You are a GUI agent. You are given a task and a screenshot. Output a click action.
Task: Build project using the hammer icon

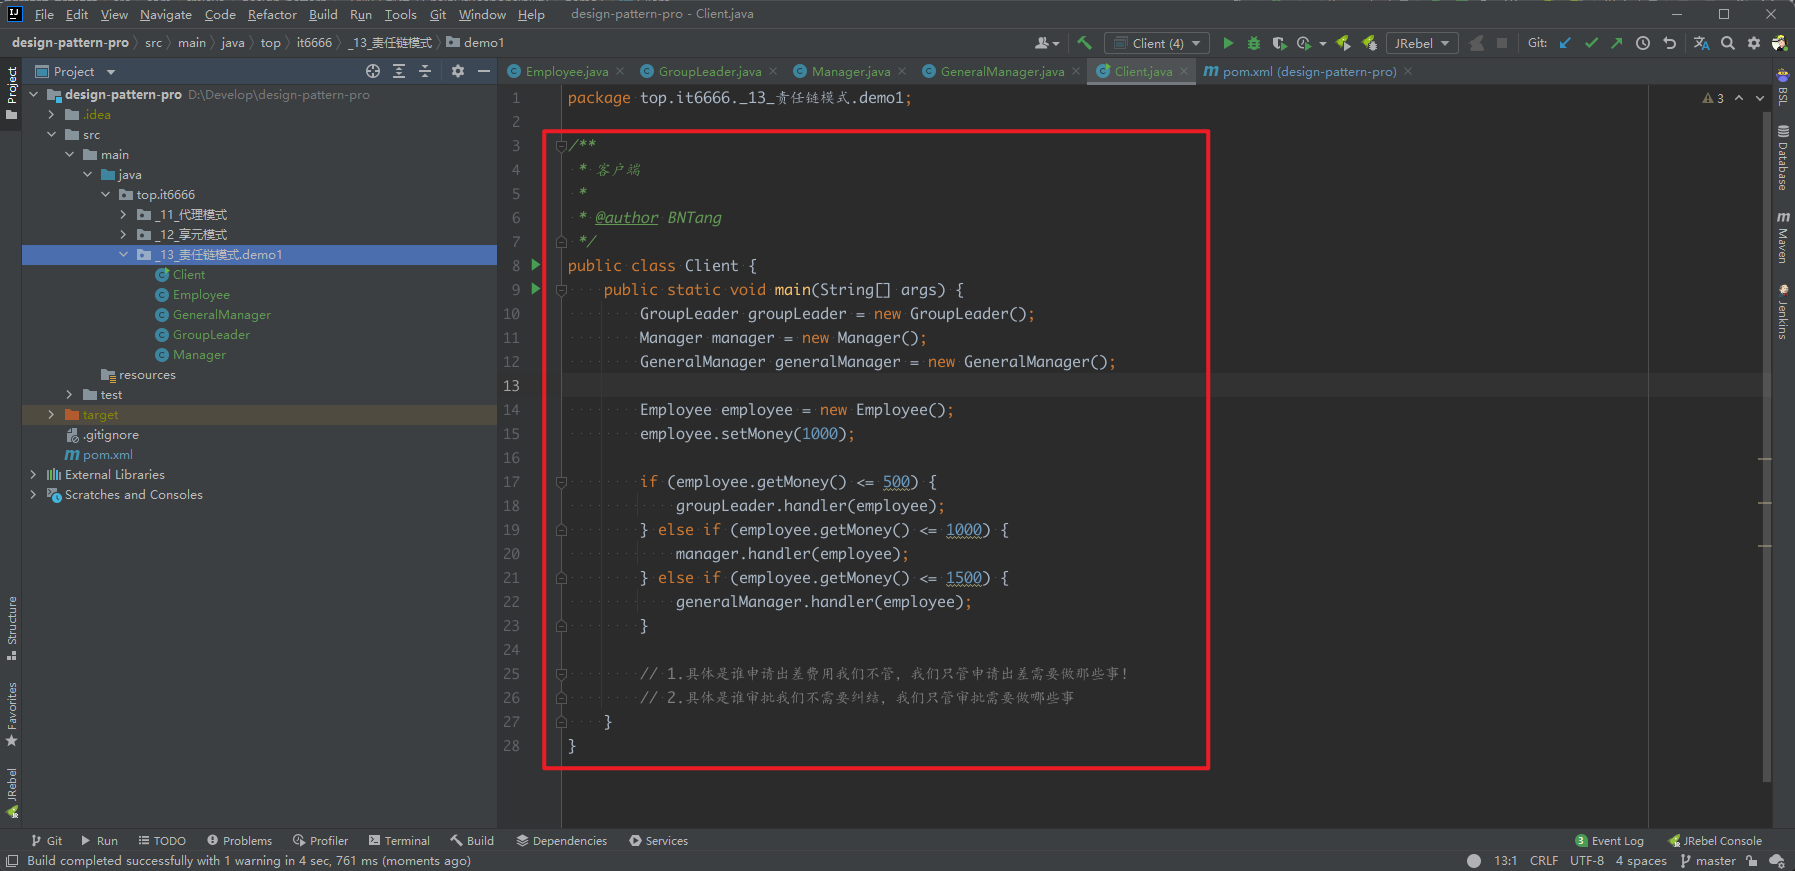pos(1084,43)
